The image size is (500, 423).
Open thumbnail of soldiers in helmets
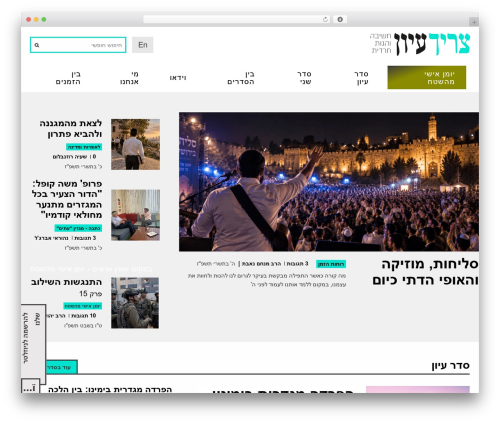[x=135, y=303]
